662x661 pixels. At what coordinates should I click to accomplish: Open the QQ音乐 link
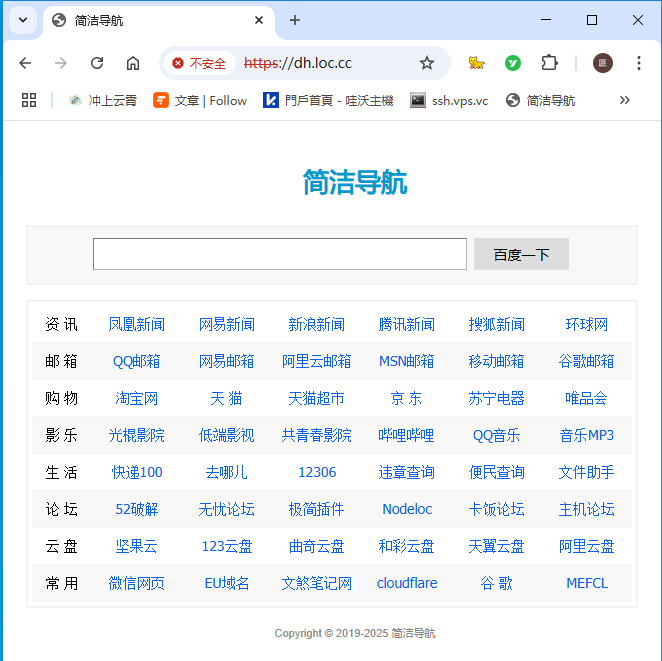point(496,435)
